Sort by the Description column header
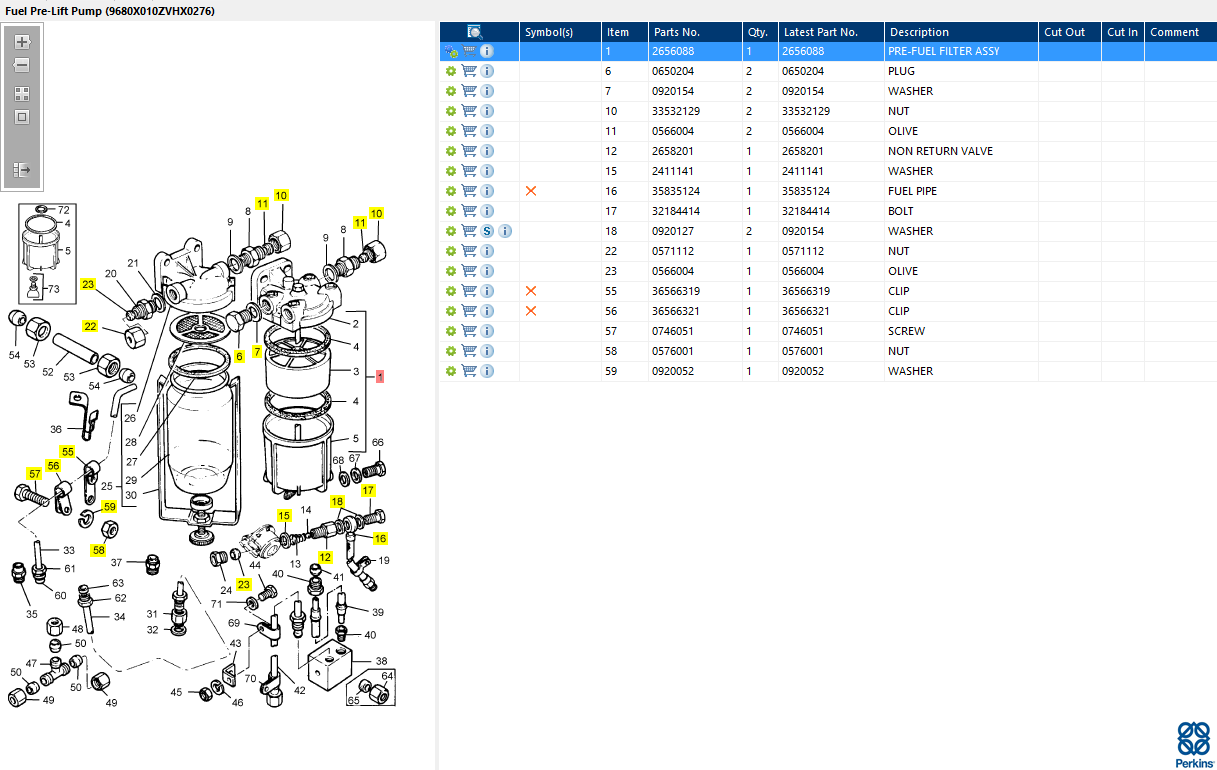The image size is (1217, 770). click(x=919, y=32)
